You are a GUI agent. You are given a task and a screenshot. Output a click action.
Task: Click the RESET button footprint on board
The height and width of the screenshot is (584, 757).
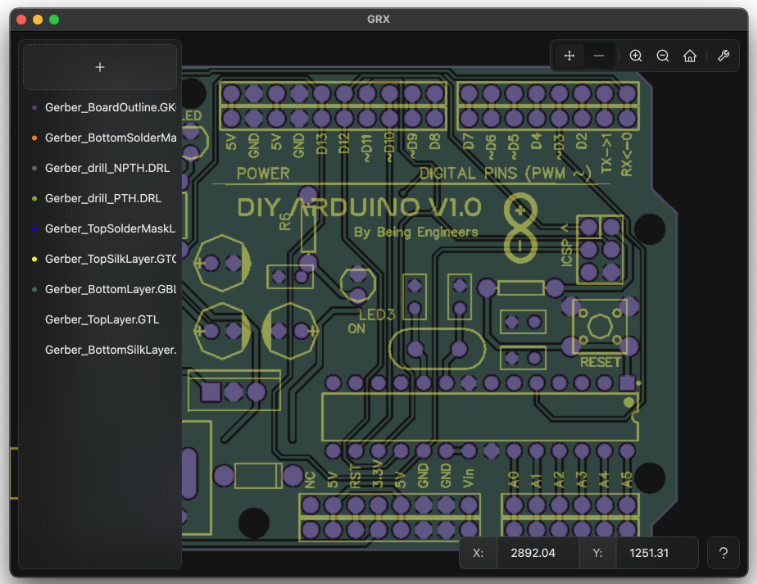[x=600, y=327]
